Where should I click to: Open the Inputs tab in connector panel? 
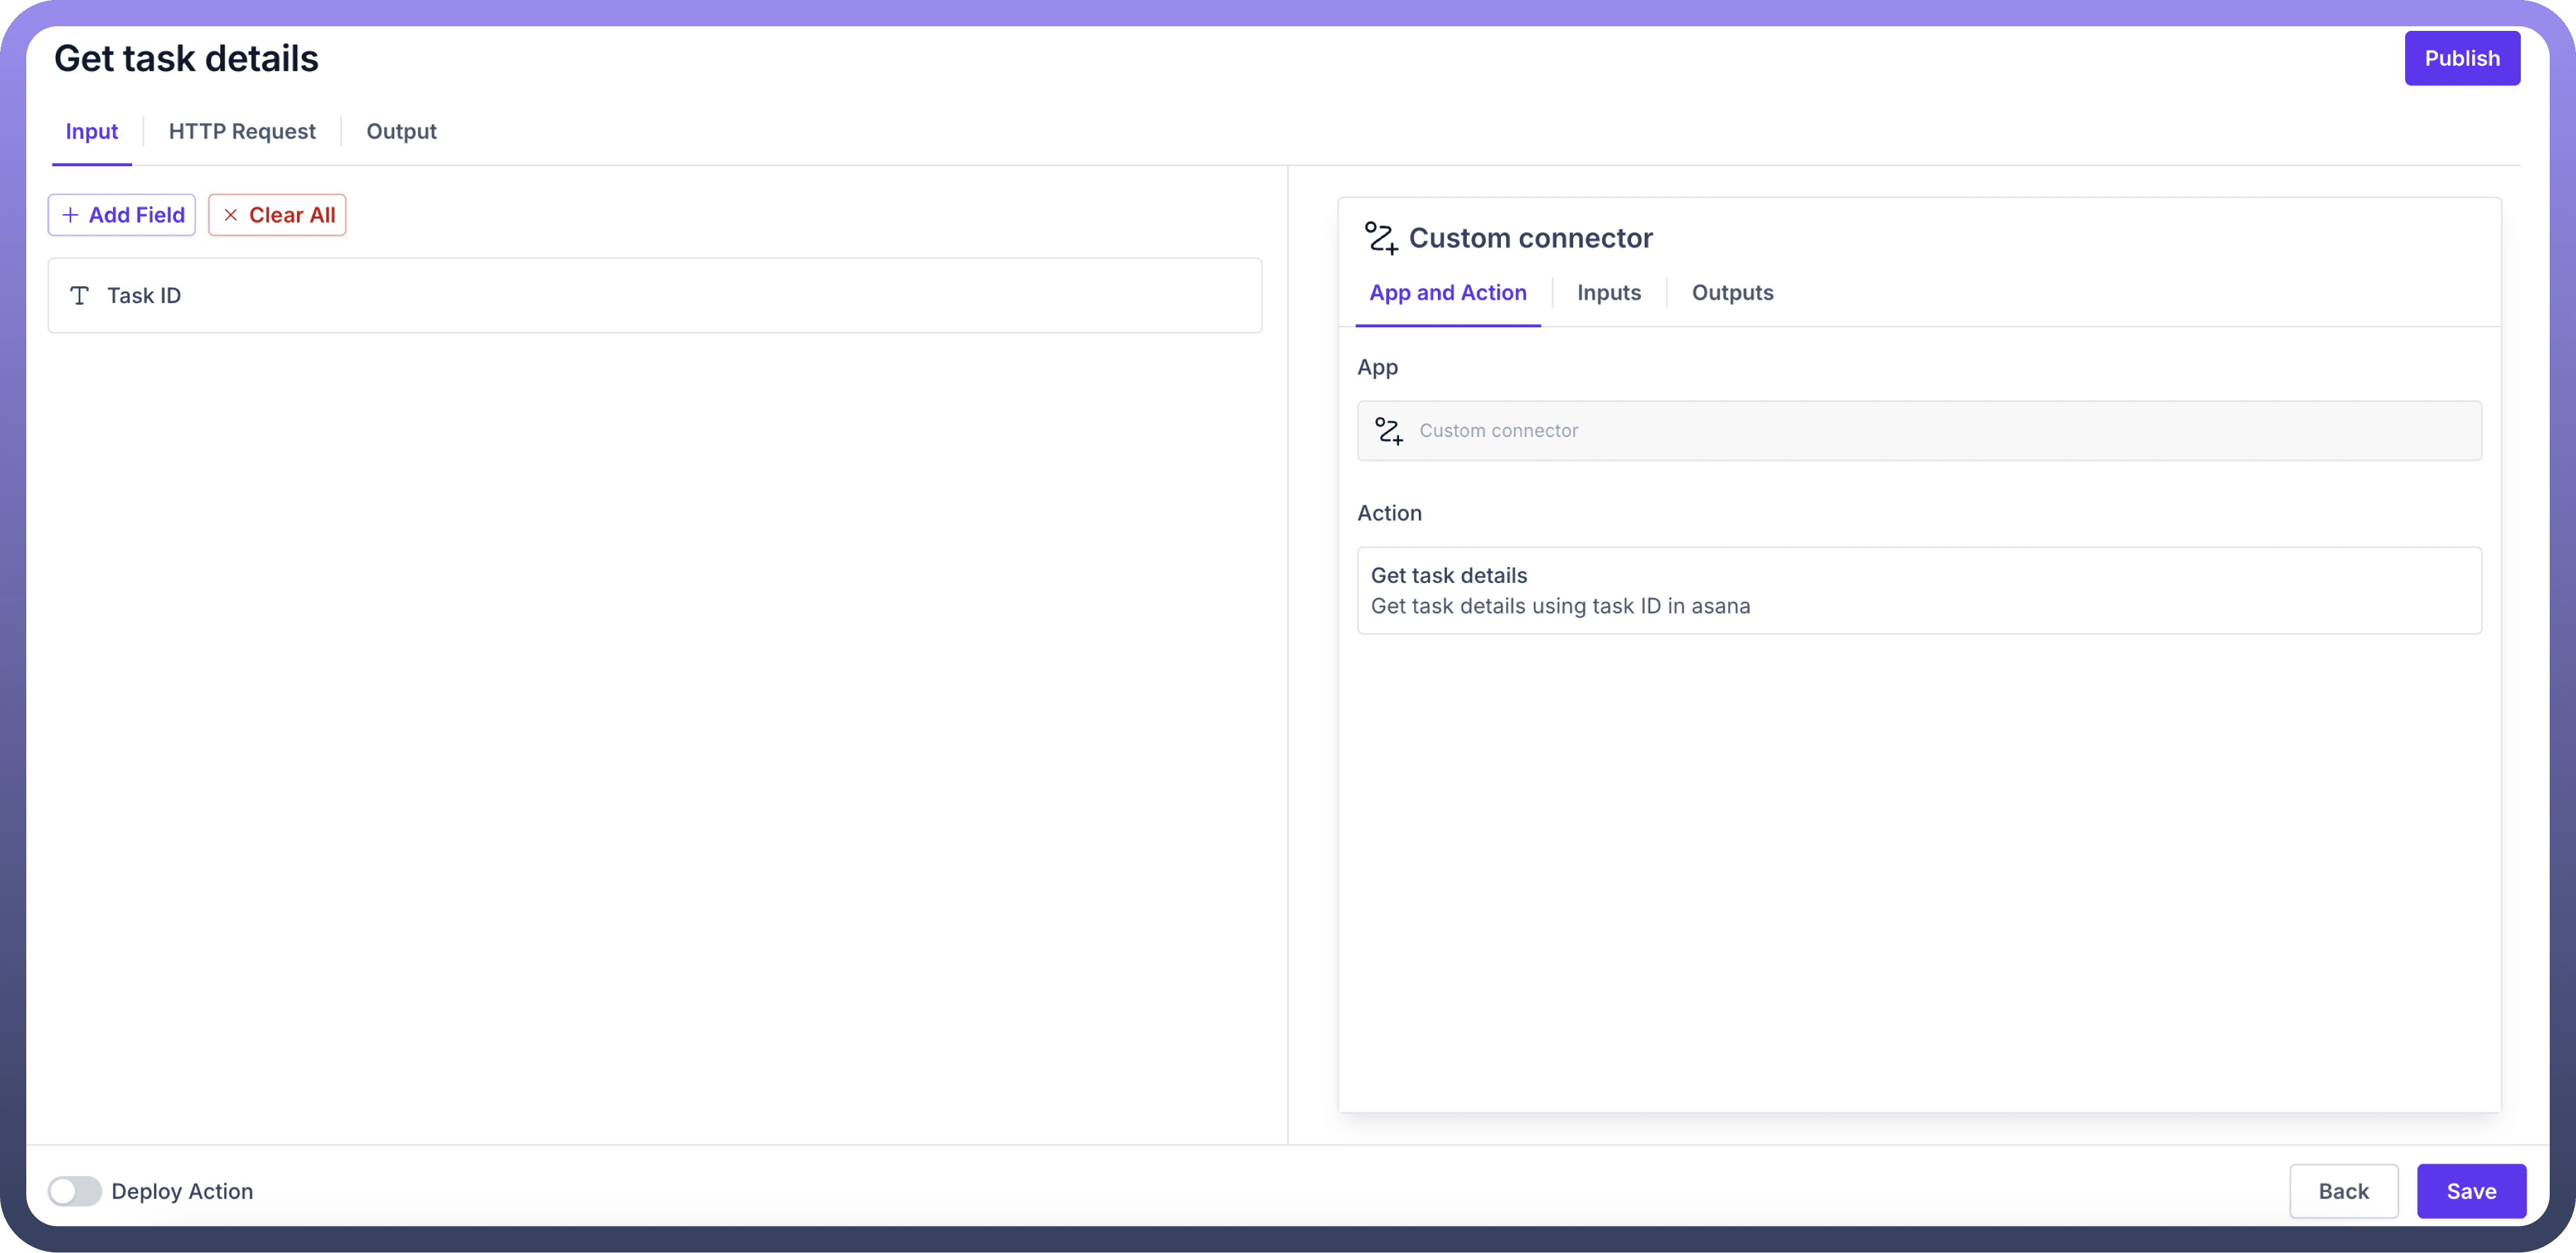(x=1608, y=293)
